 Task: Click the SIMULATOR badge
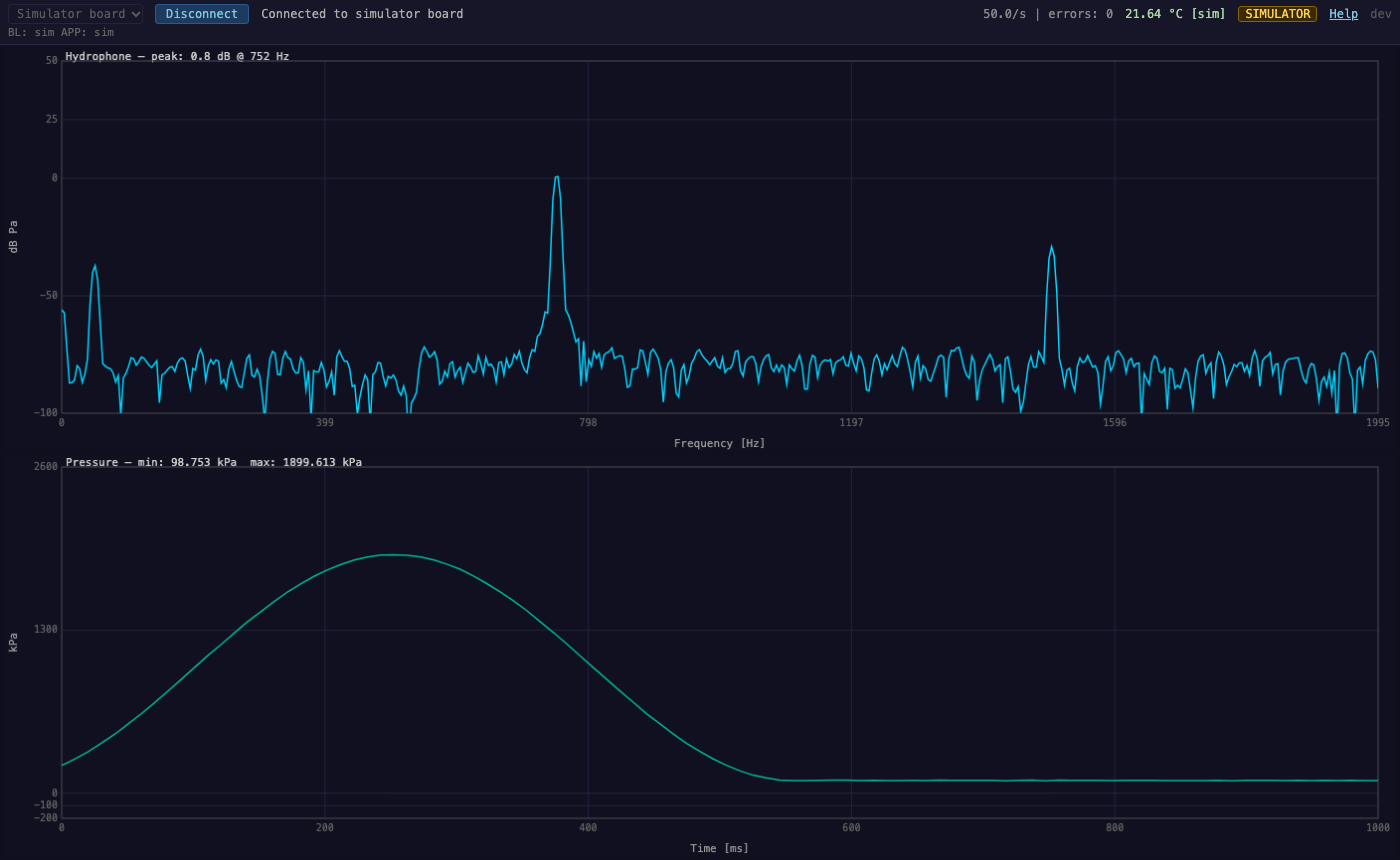(1277, 14)
